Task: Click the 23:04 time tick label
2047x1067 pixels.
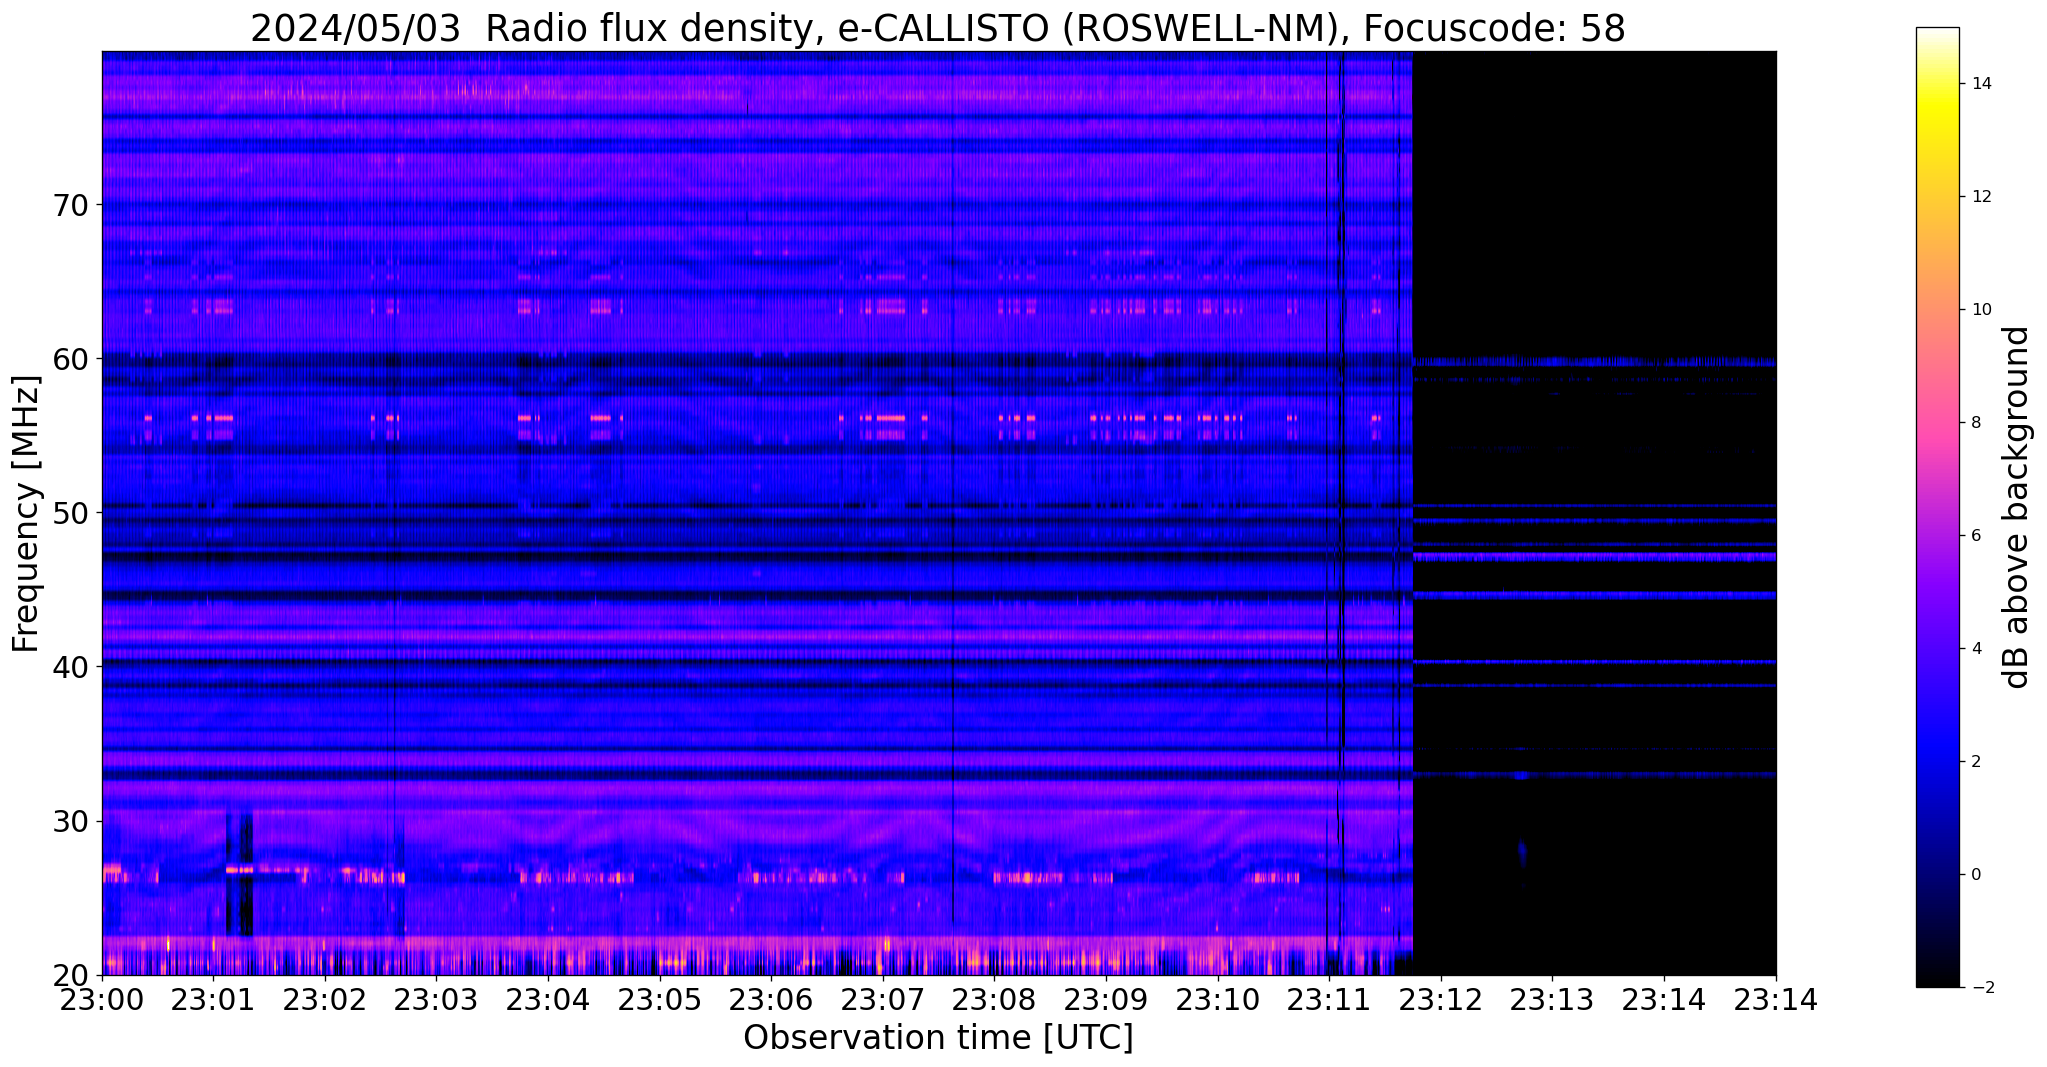Action: pos(548,999)
